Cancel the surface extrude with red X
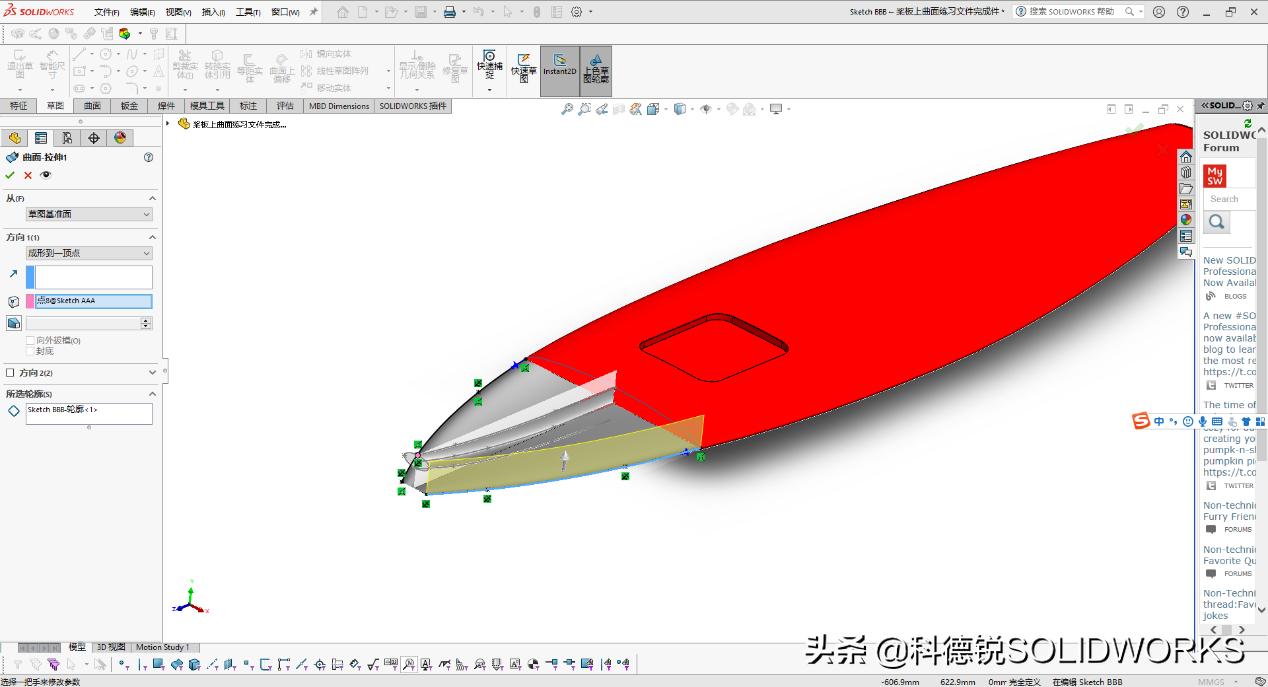Viewport: 1268px width, 687px height. (x=28, y=175)
